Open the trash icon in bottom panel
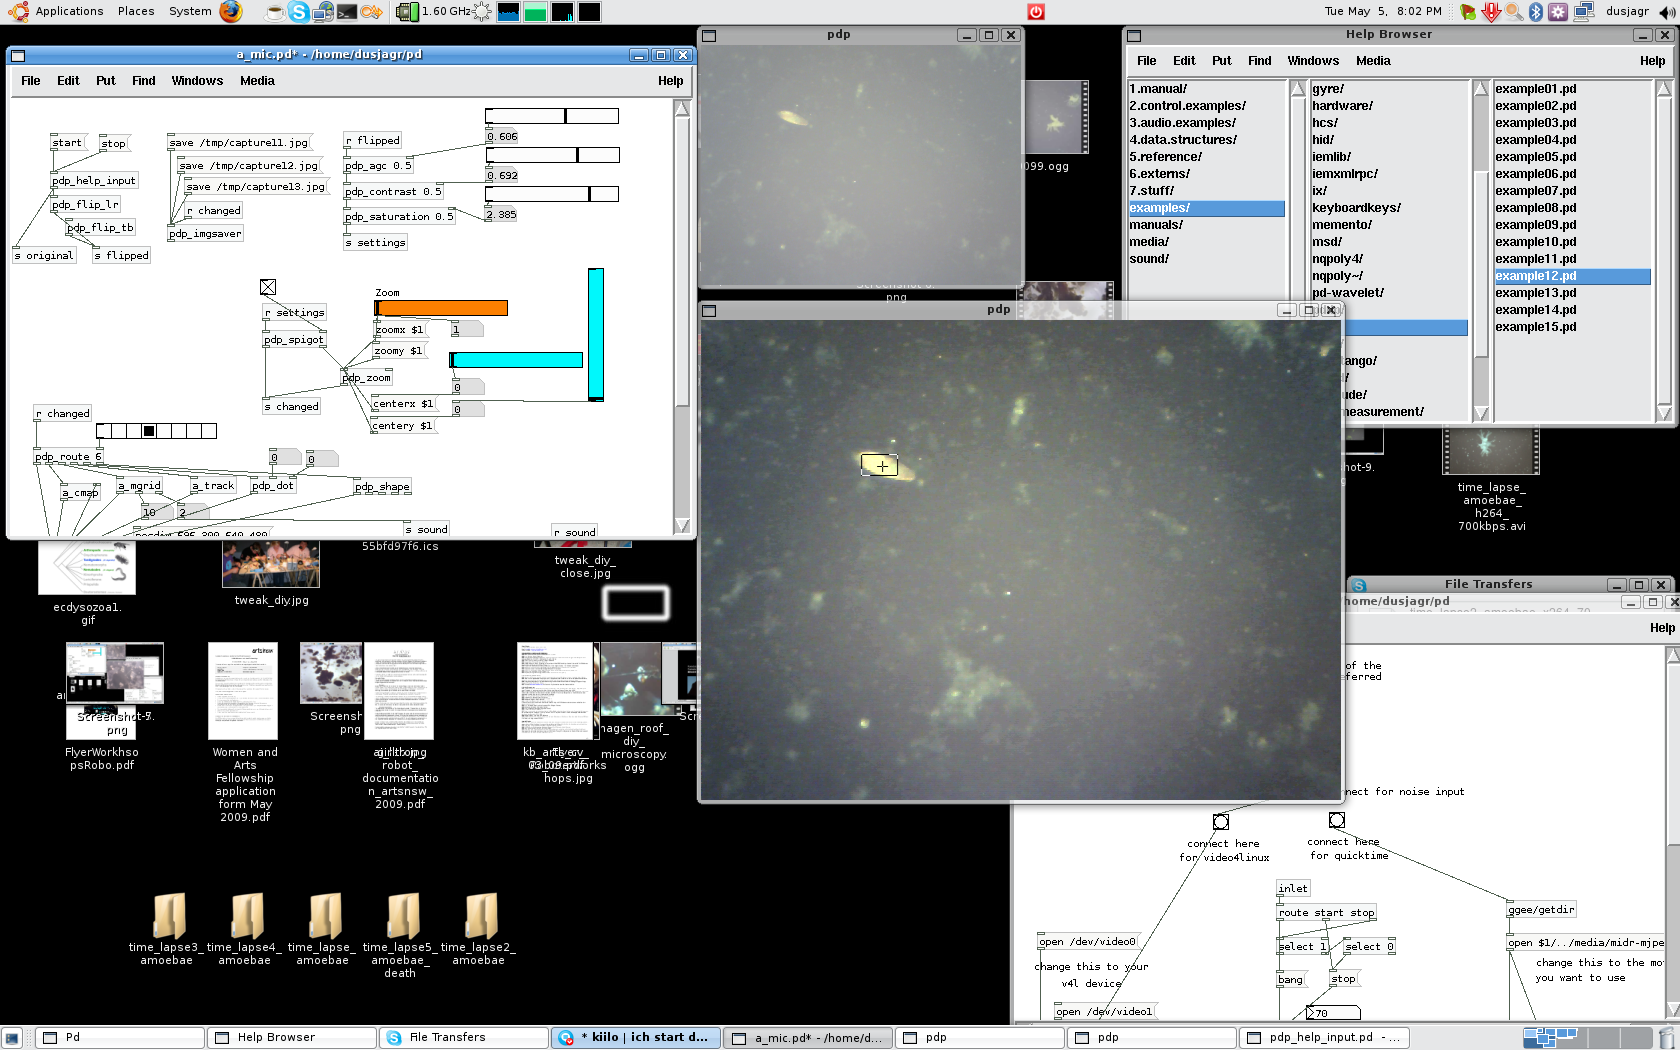This screenshot has width=1680, height=1050. 1666,1038
